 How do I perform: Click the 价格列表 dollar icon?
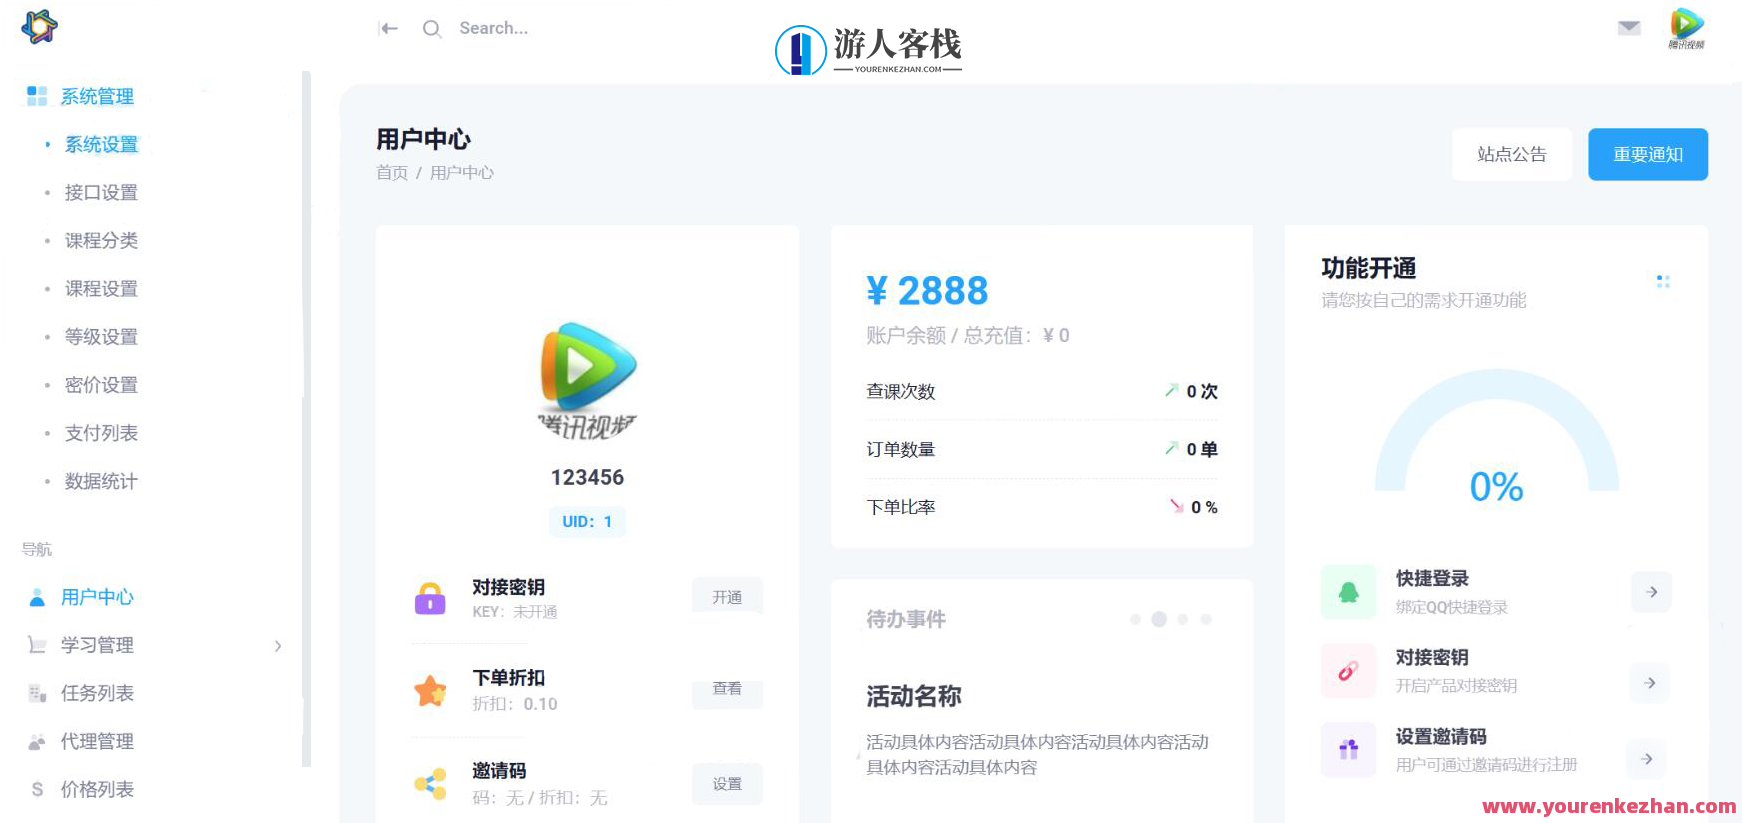37,789
